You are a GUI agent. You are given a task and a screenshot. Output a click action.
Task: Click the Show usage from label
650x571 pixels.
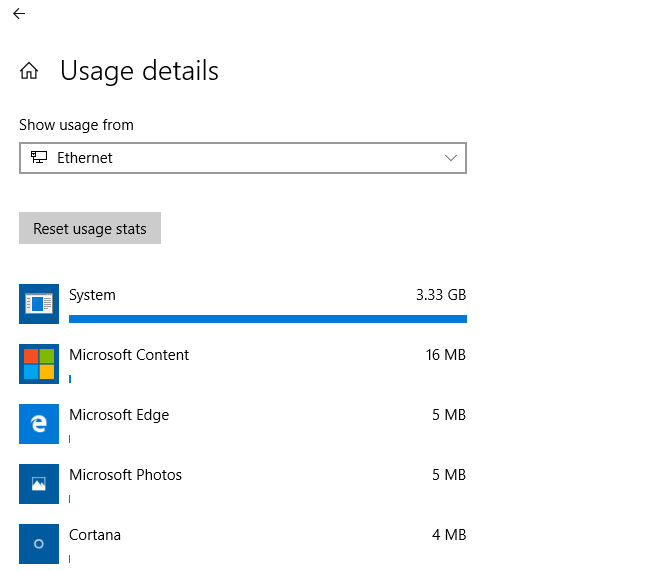tap(76, 125)
